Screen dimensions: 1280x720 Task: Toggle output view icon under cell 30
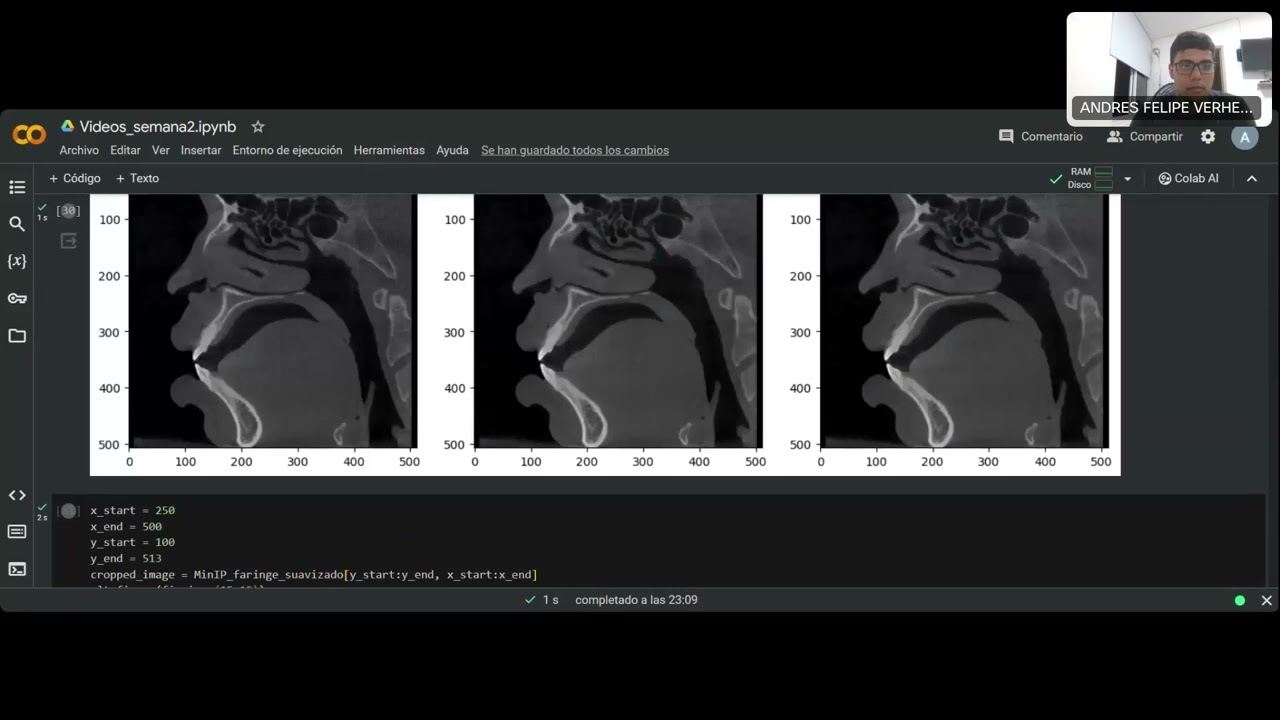(68, 241)
